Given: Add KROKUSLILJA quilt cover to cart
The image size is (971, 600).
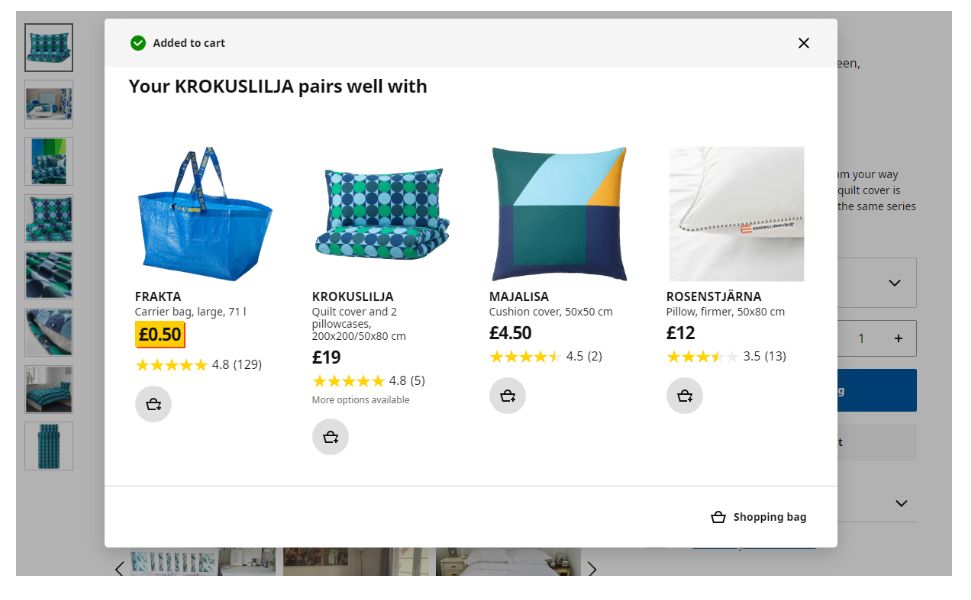Looking at the screenshot, I should click(x=330, y=437).
